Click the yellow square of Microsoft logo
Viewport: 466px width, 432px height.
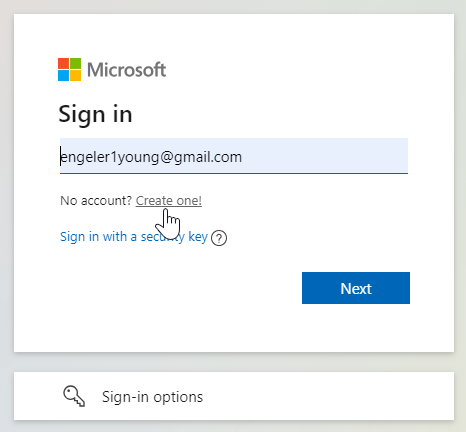click(x=75, y=75)
